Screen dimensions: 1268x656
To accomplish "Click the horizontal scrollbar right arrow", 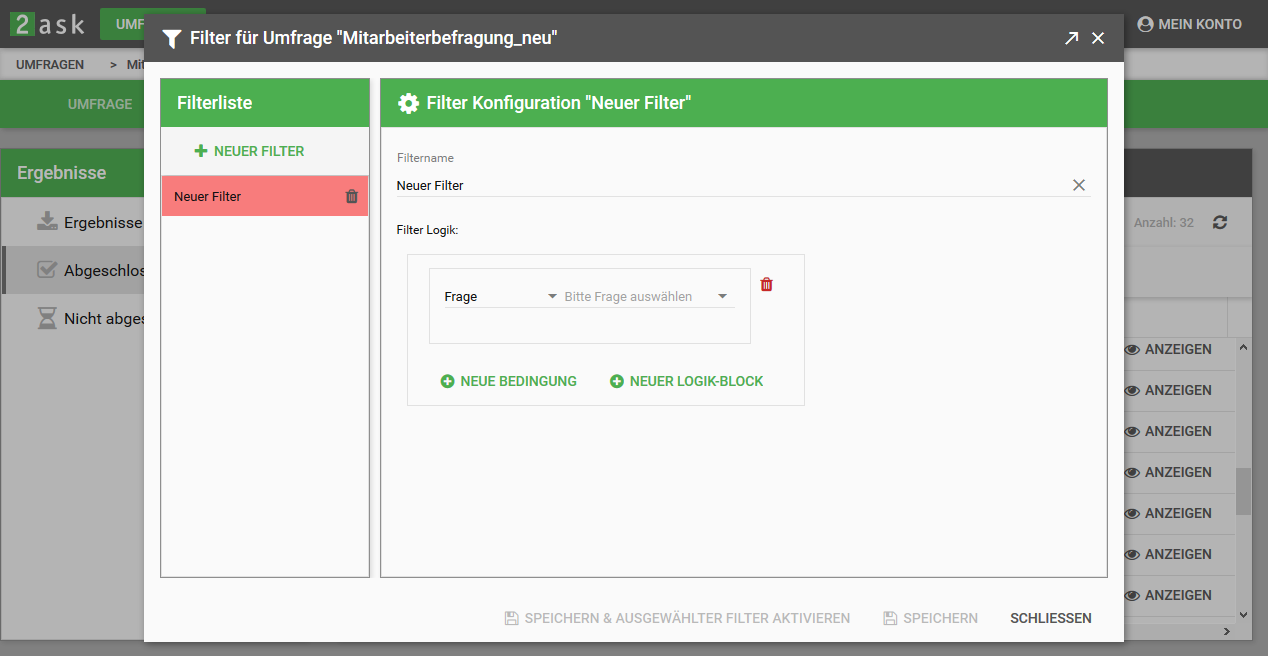I will 1228,632.
